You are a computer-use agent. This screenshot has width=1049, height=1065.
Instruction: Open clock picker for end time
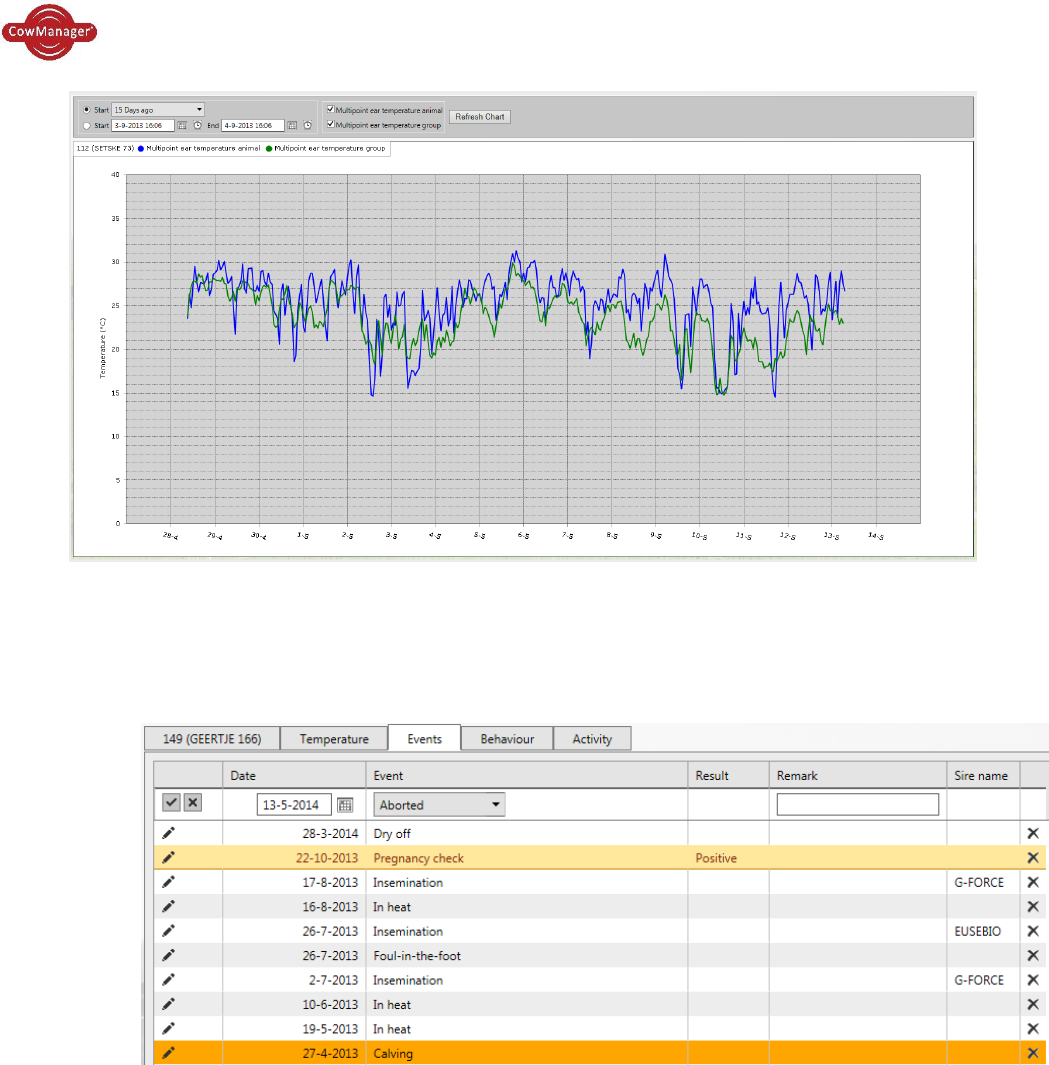308,126
